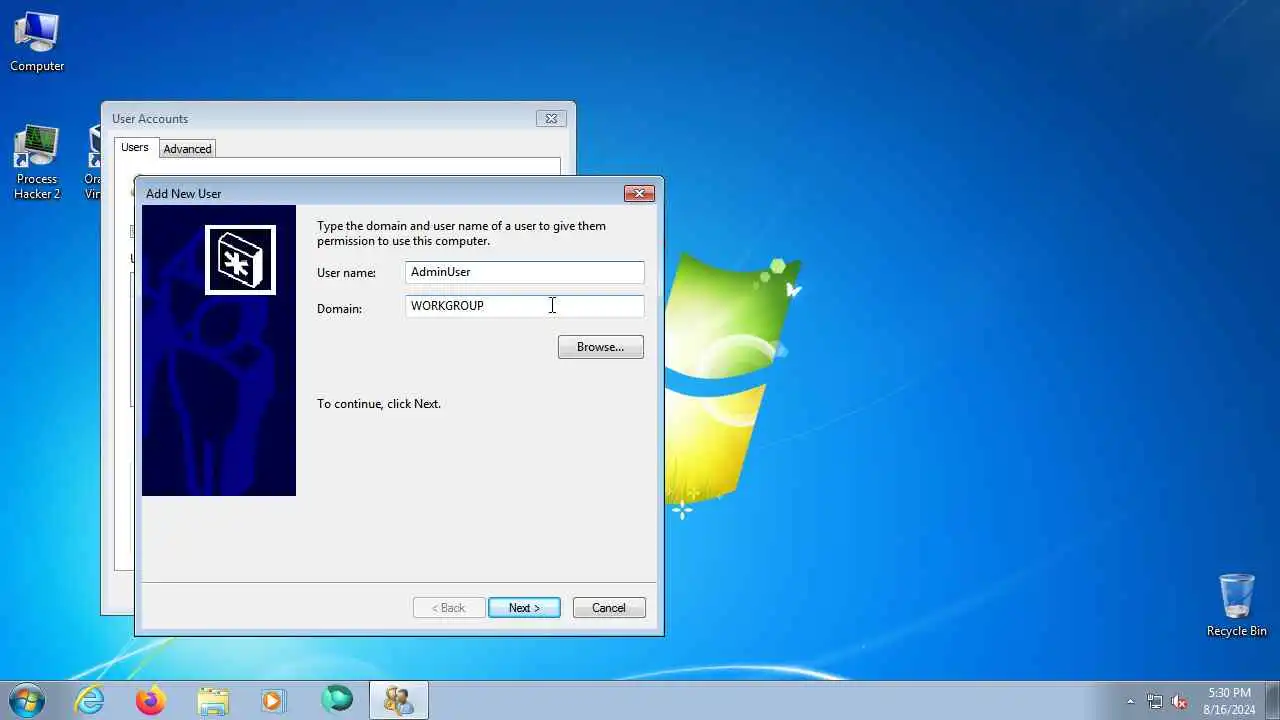Show hidden system tray icons
1280x720 pixels.
tap(1130, 701)
